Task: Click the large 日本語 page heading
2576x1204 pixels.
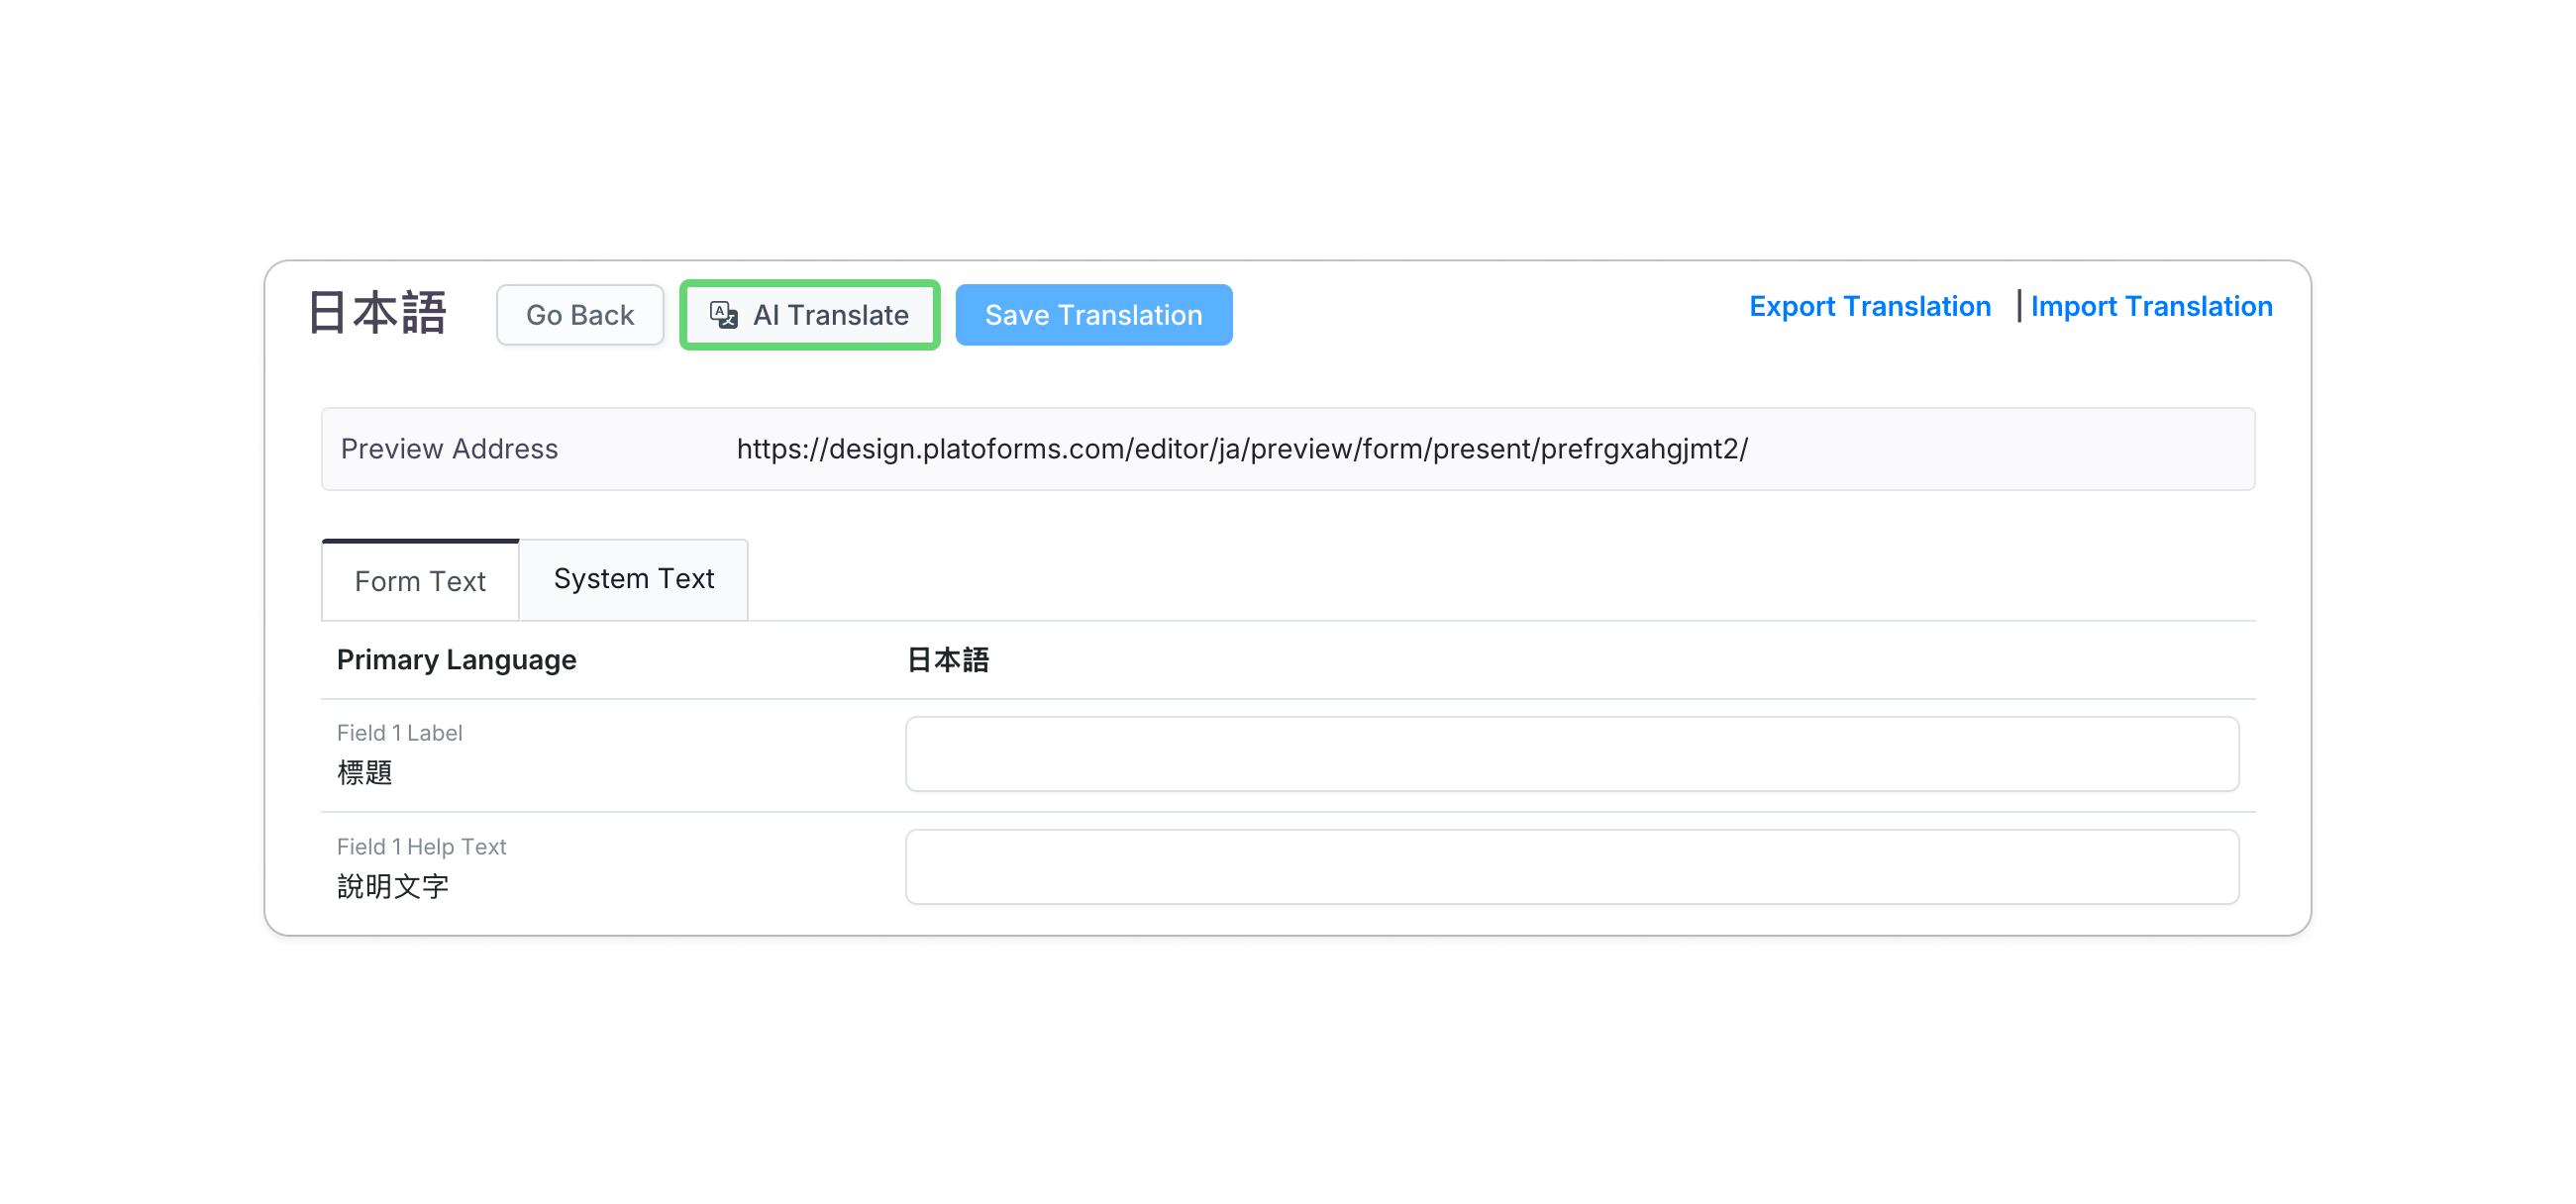Action: coord(376,313)
